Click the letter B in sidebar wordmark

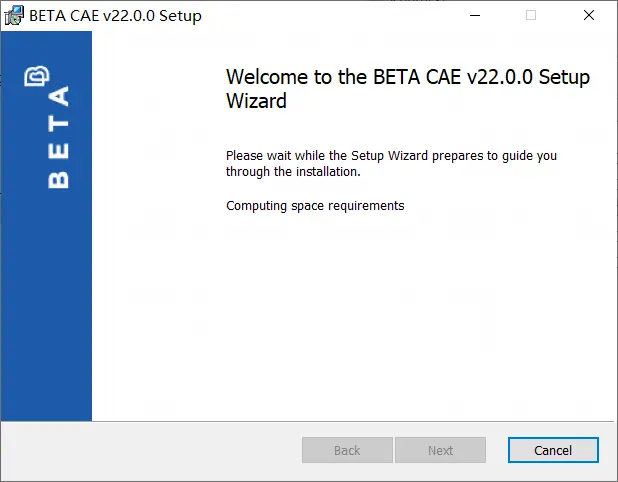coord(58,180)
